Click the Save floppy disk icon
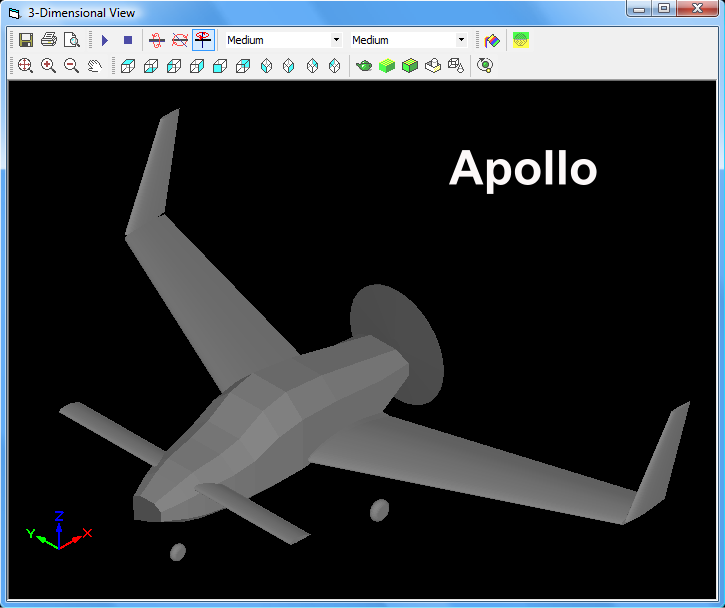The image size is (725, 608). (26, 40)
